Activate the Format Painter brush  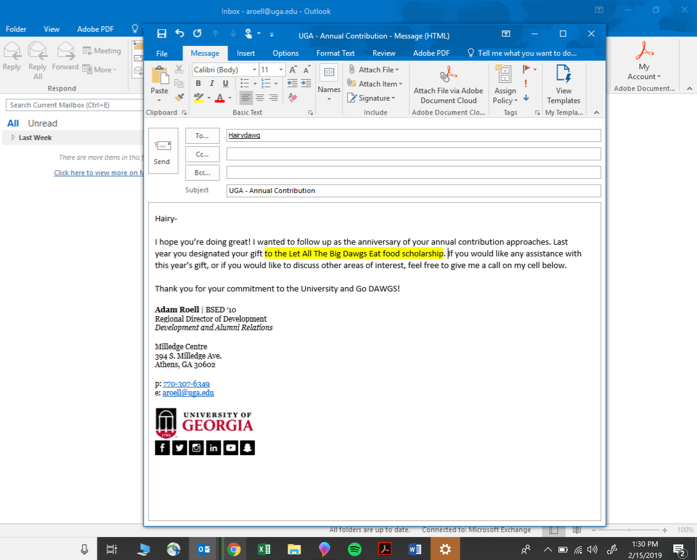[x=179, y=97]
